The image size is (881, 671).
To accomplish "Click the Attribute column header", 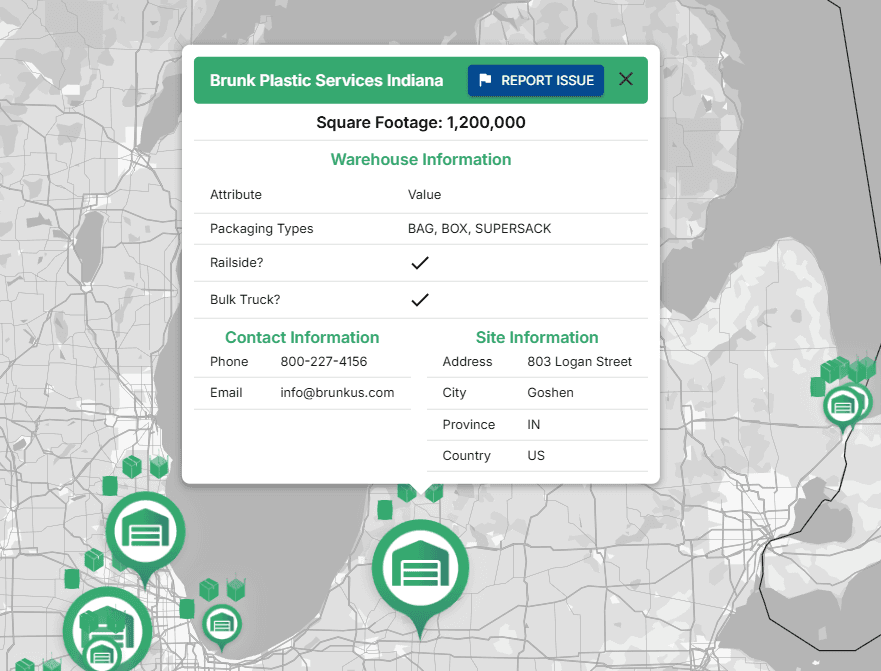I will tap(236, 194).
